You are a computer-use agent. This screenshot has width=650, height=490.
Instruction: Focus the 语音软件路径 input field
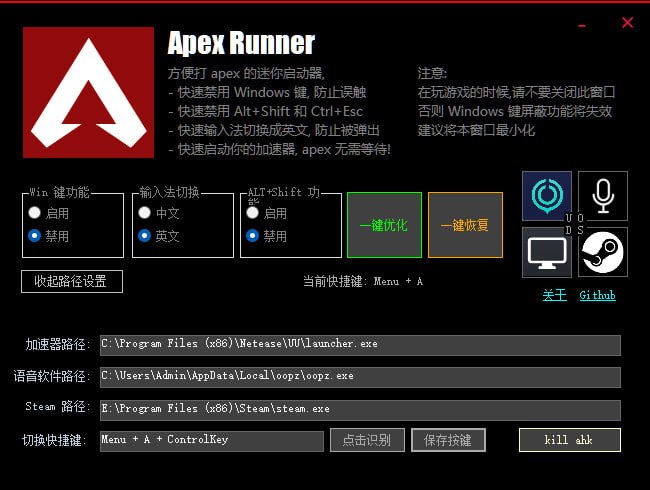(x=360, y=377)
